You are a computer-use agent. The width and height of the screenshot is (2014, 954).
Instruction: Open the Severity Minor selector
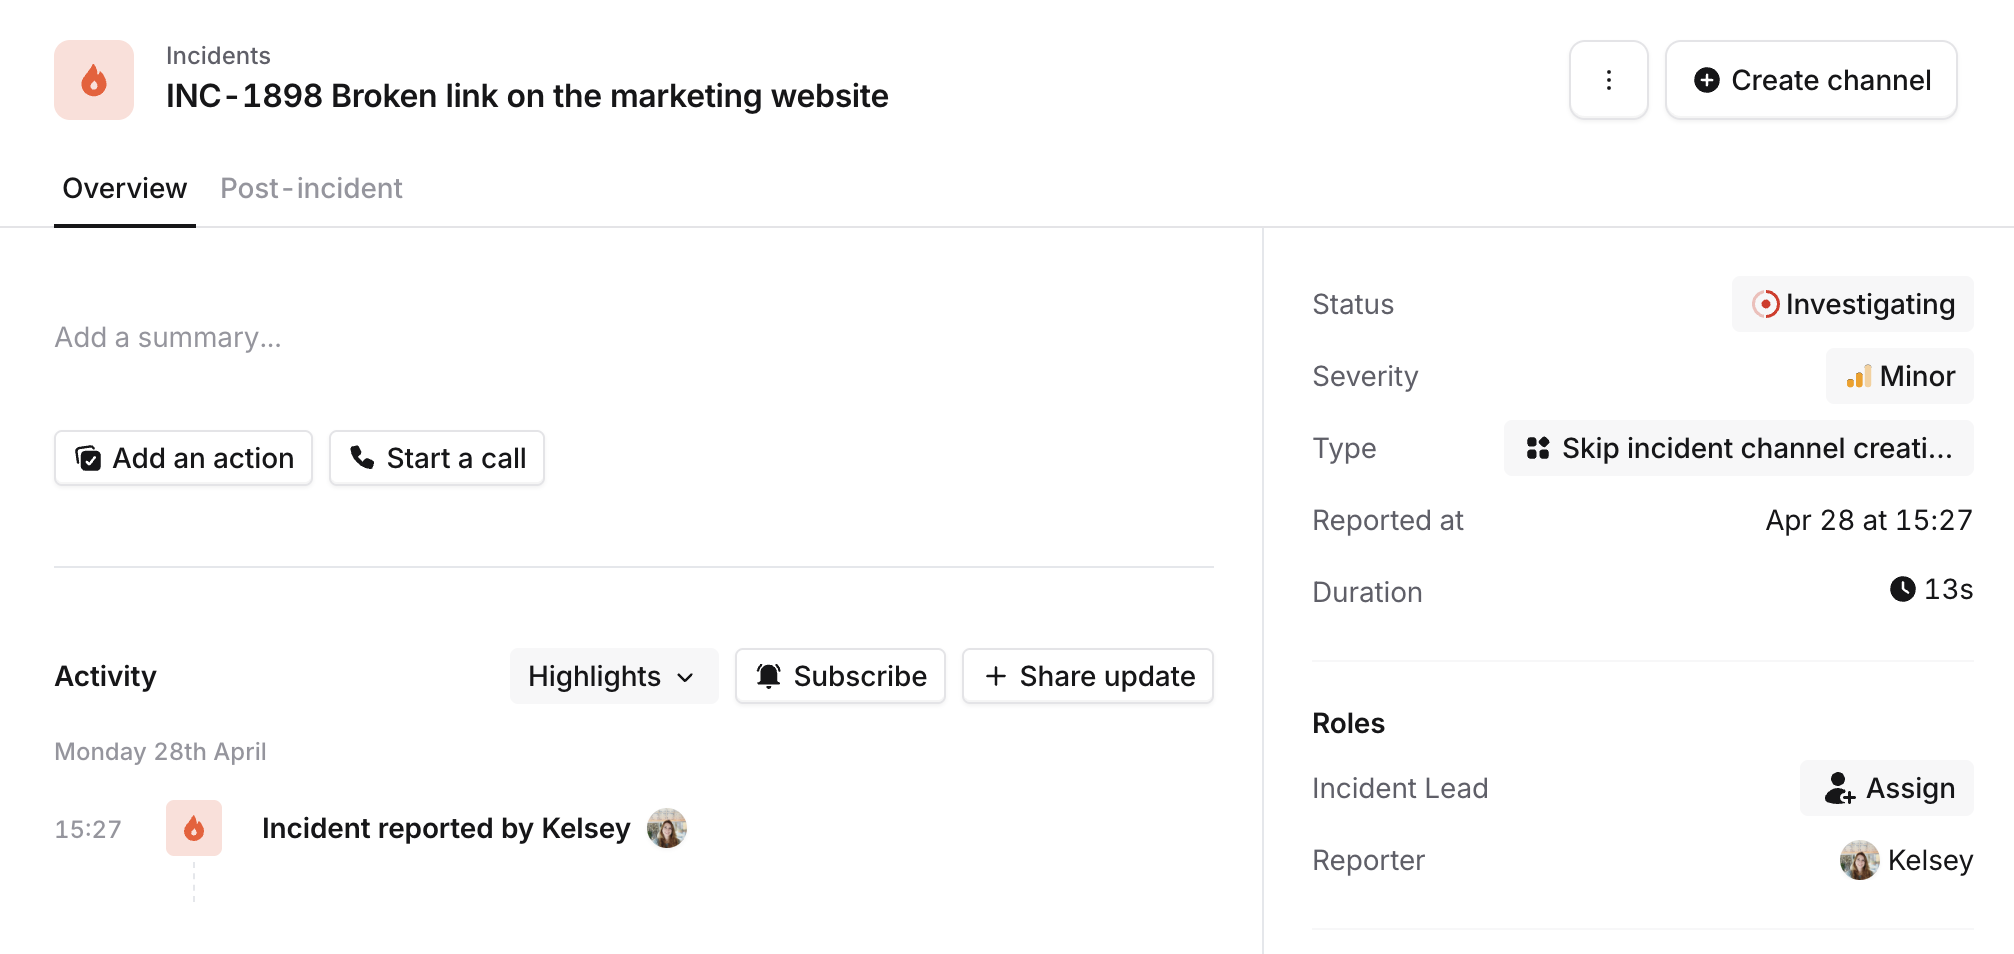click(x=1899, y=376)
